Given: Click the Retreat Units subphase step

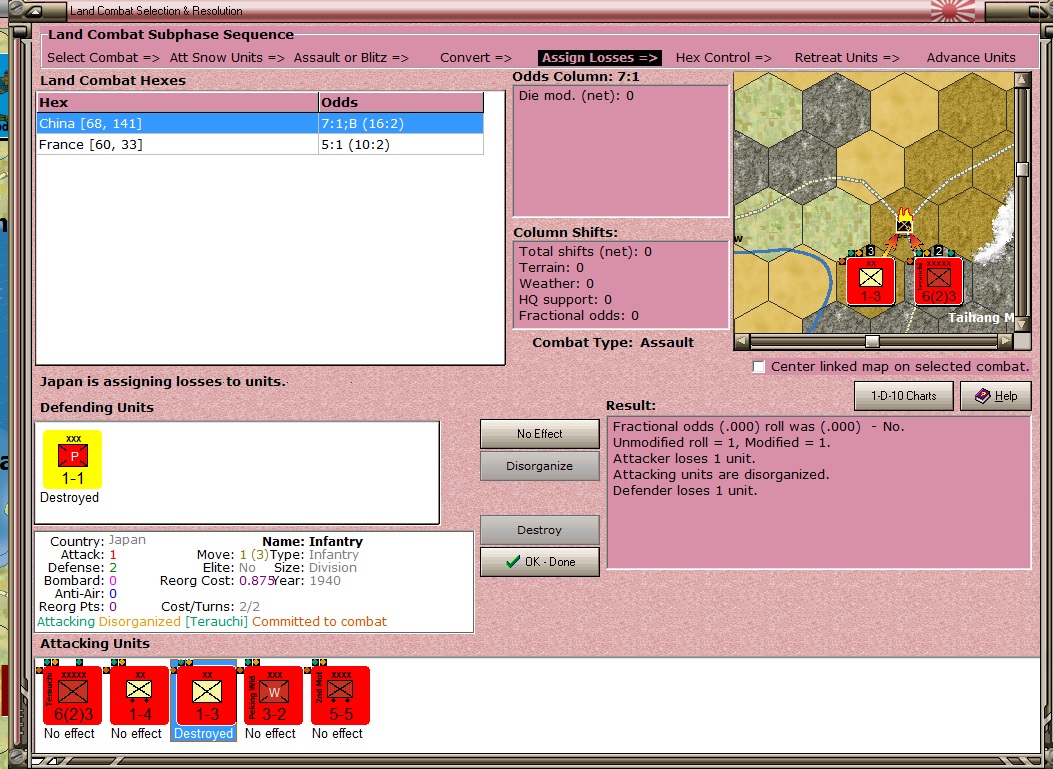Looking at the screenshot, I should [847, 58].
